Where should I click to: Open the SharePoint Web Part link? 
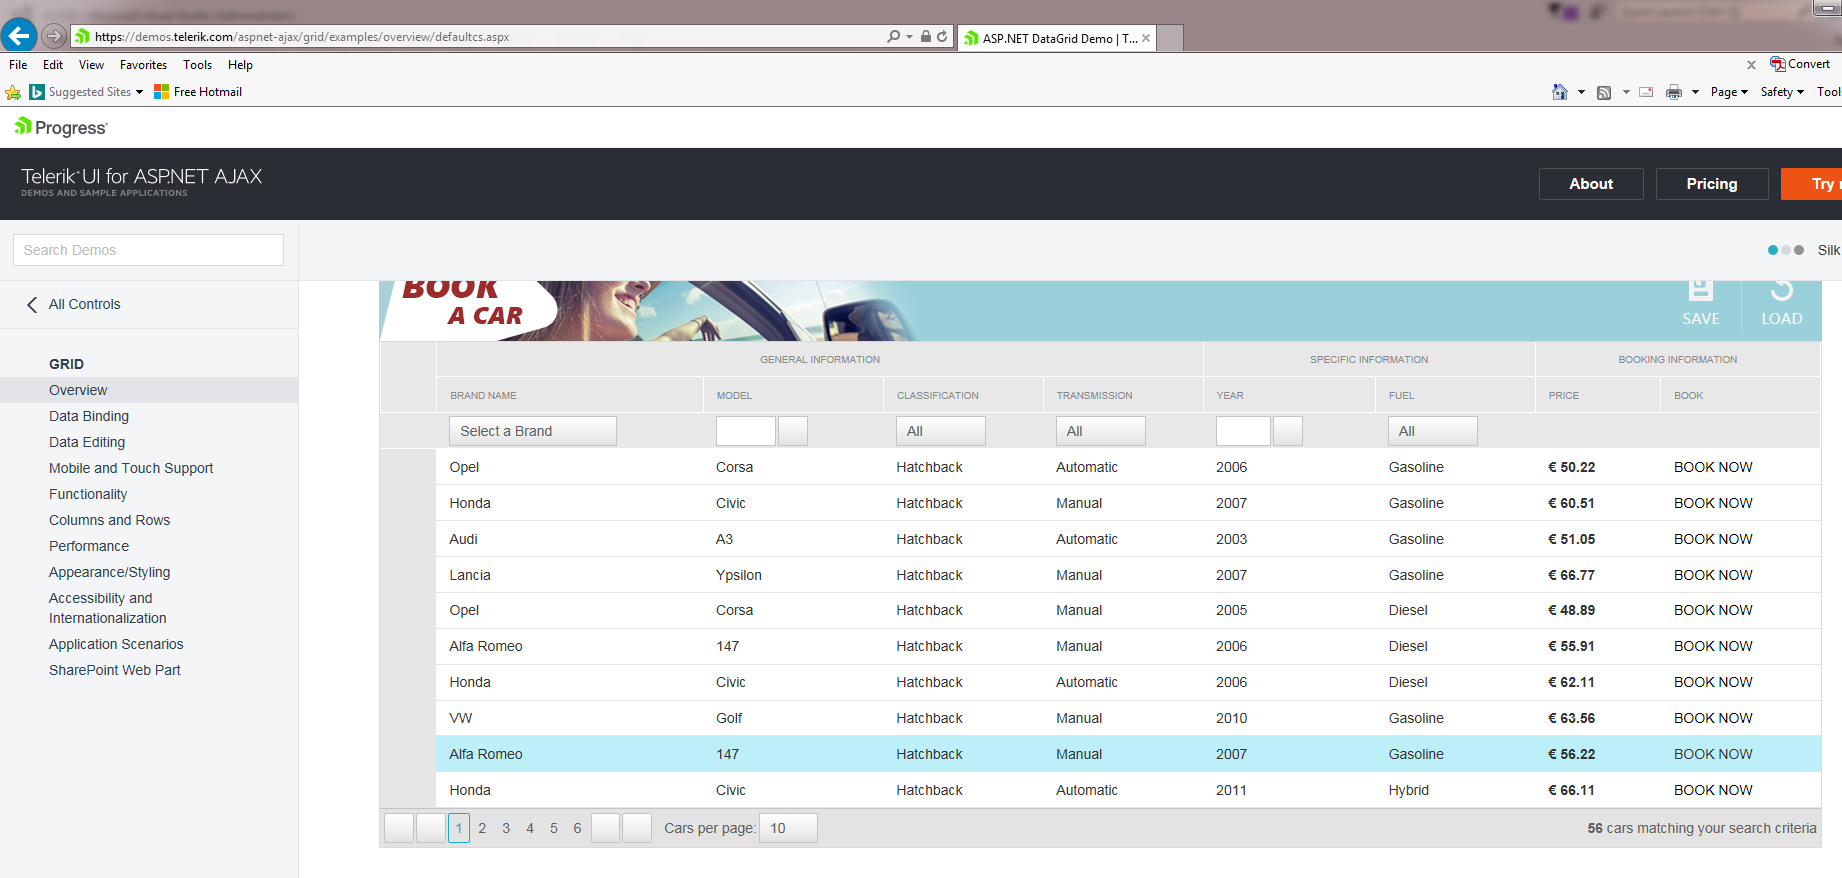(x=115, y=670)
